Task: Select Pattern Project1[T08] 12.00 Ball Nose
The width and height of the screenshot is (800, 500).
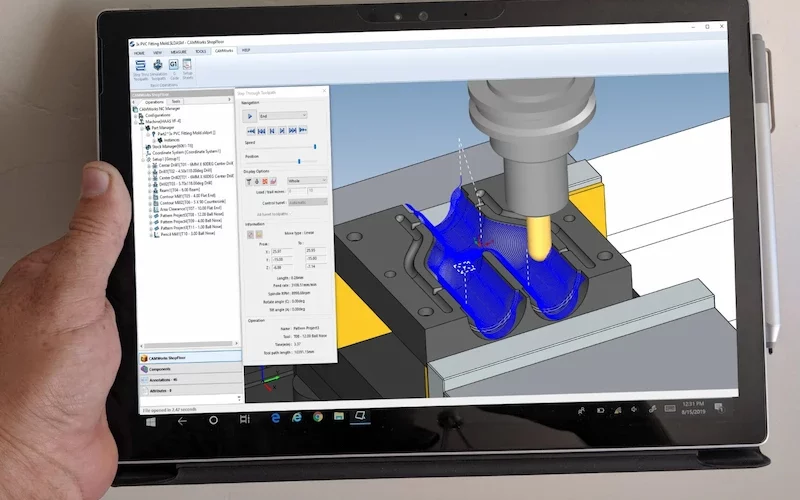Action: click(x=191, y=215)
